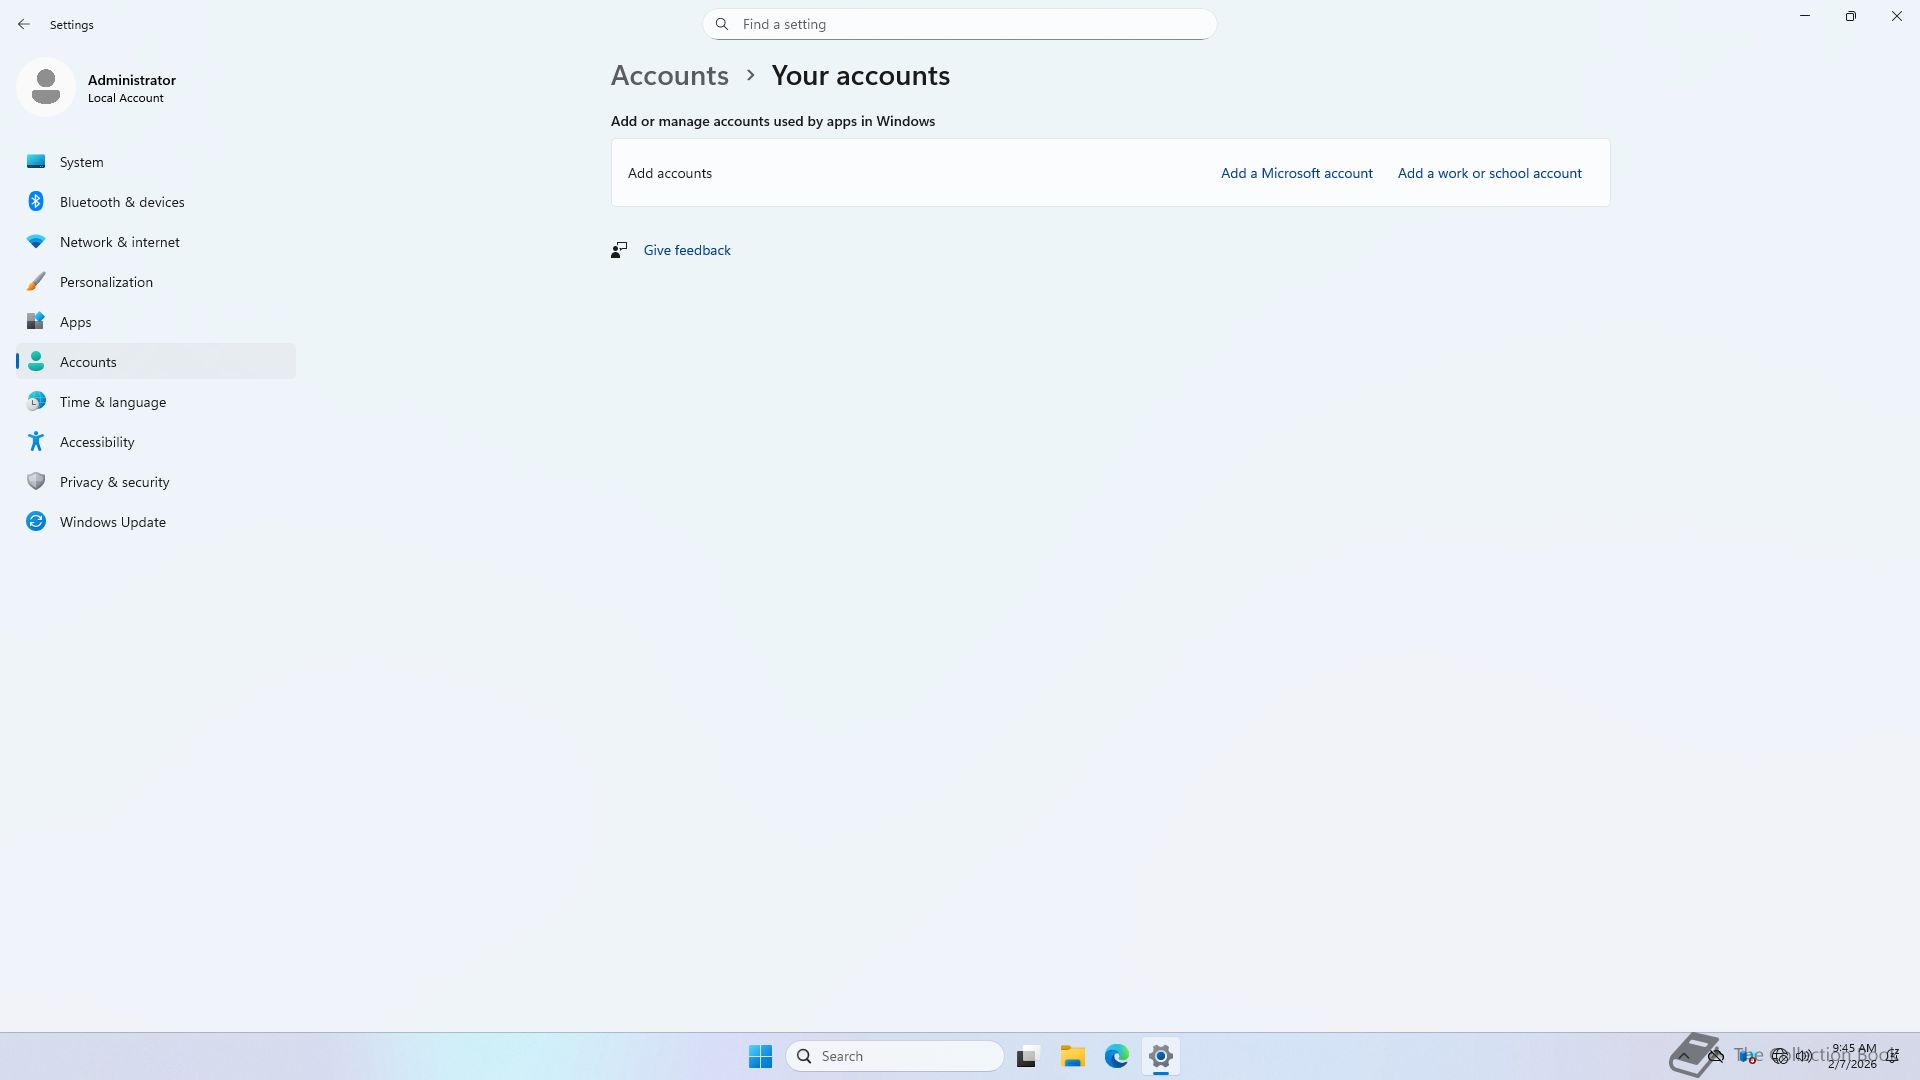The image size is (1920, 1080).
Task: Open the Windows Start menu
Action: tap(760, 1056)
